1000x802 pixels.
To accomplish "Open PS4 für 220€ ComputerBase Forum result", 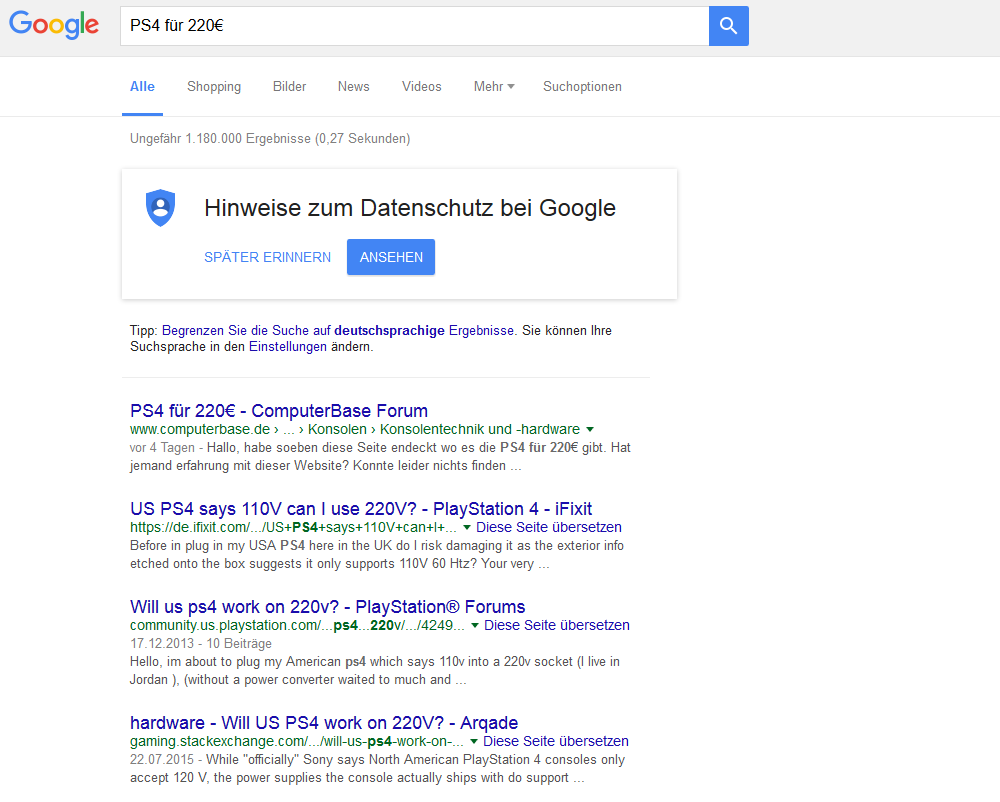I will click(279, 411).
